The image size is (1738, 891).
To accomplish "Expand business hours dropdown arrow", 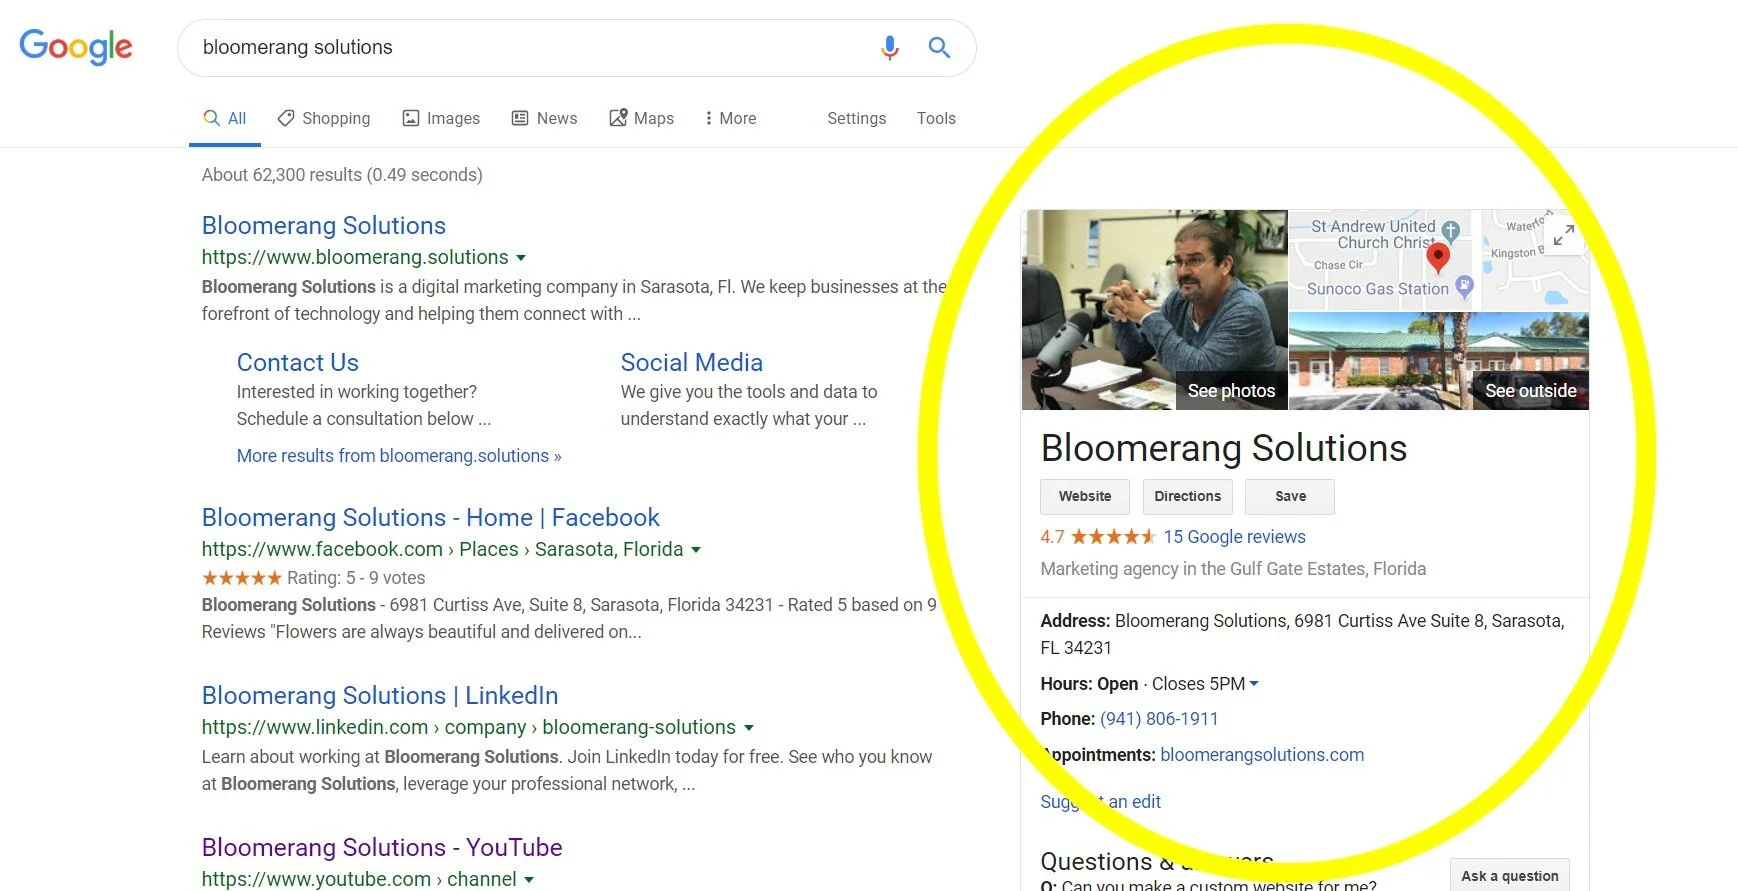I will (1254, 684).
